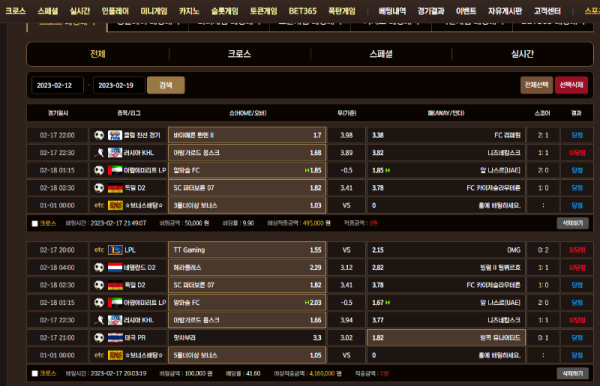Open 고객센터 in the main navigation
Image resolution: width=600 pixels, height=386 pixels.
(547, 11)
